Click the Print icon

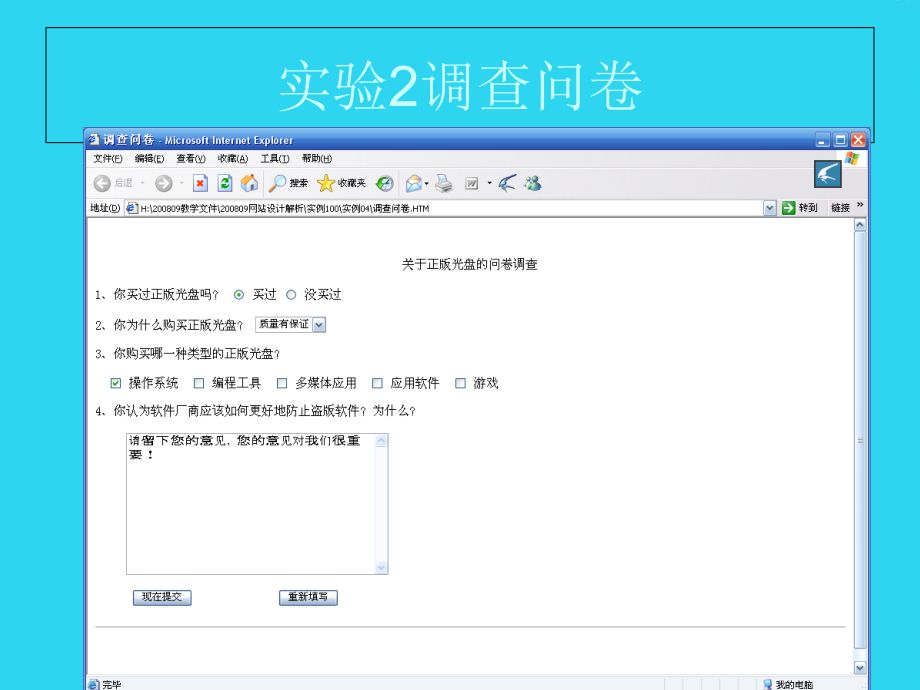444,184
